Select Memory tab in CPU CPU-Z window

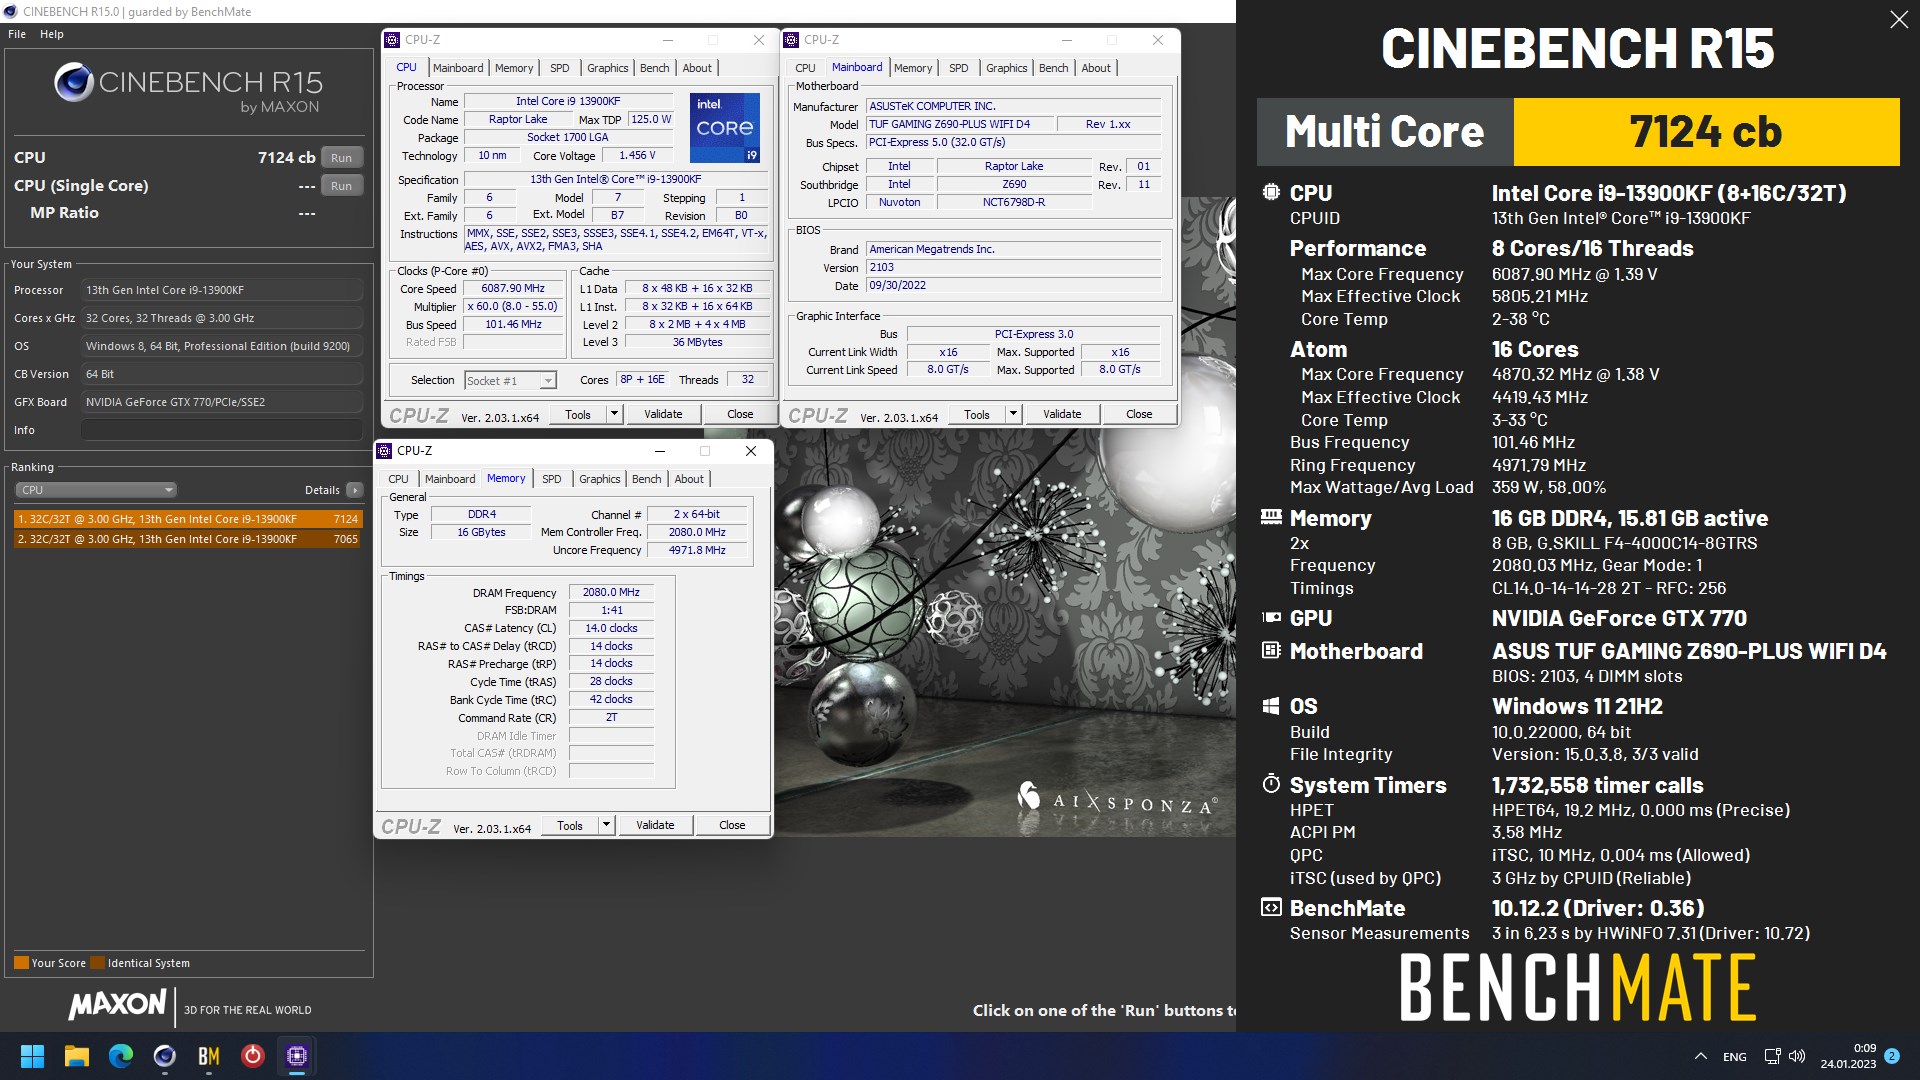click(x=514, y=68)
